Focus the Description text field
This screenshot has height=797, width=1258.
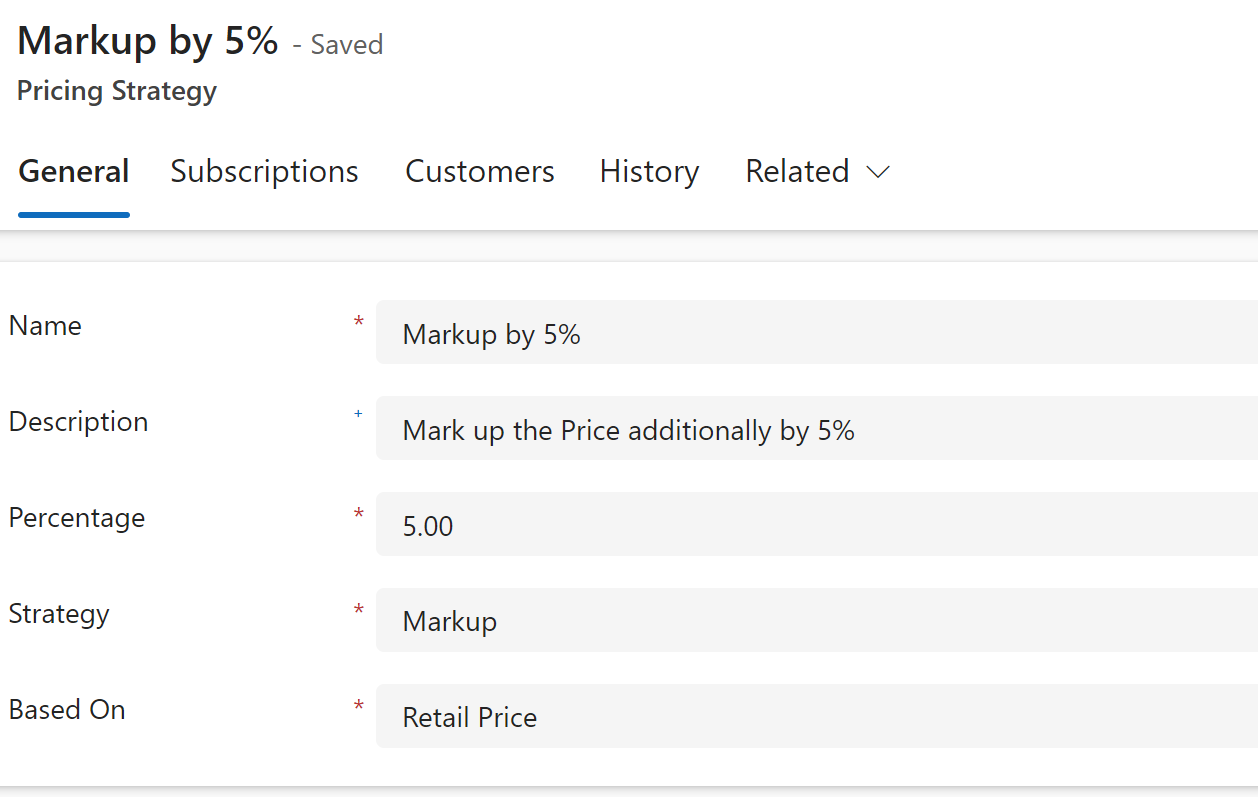tap(815, 430)
